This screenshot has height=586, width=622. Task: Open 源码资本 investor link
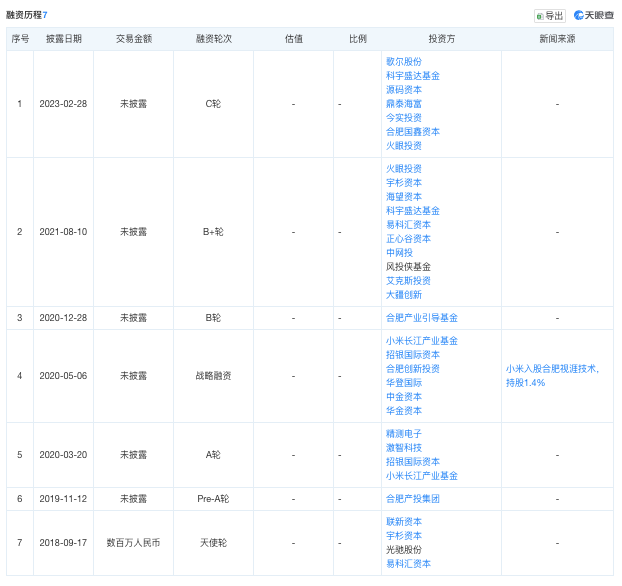[403, 89]
